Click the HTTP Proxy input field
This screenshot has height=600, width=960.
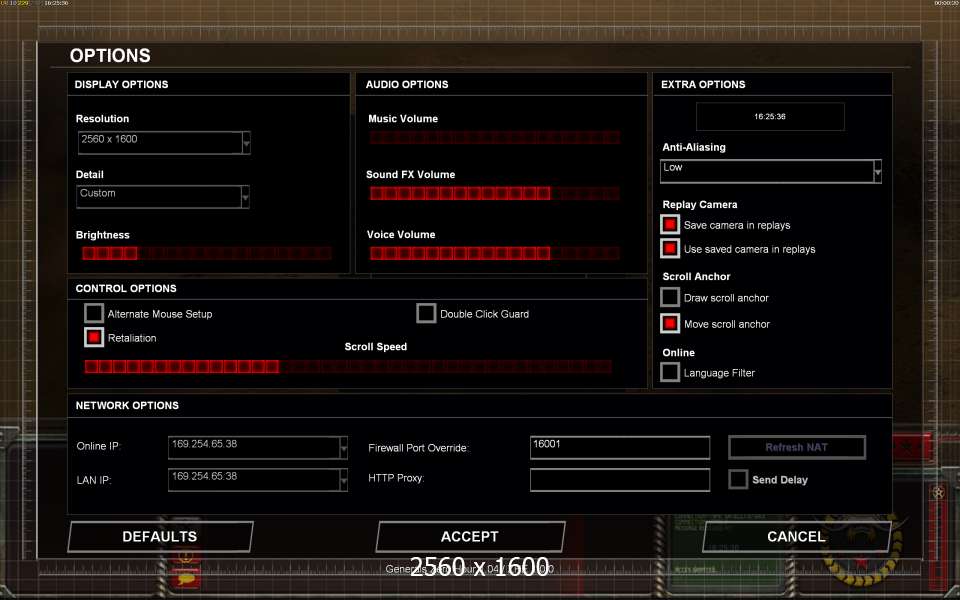click(620, 480)
